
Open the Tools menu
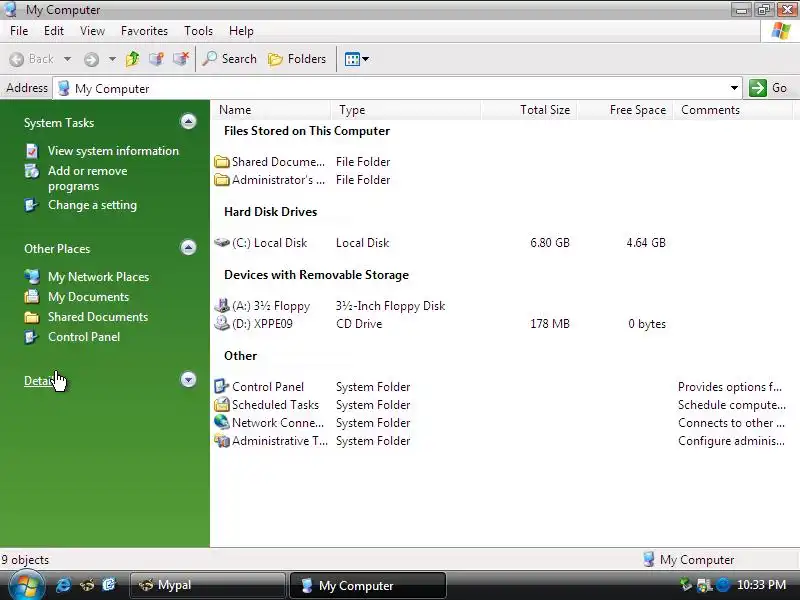198,31
